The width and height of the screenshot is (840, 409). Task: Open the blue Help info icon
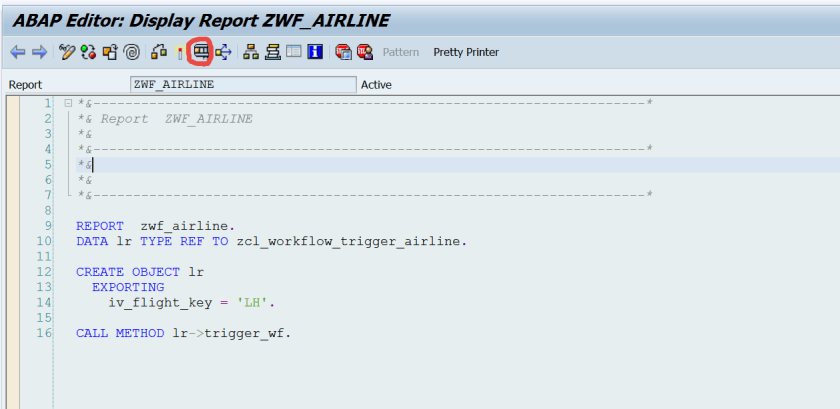point(315,52)
